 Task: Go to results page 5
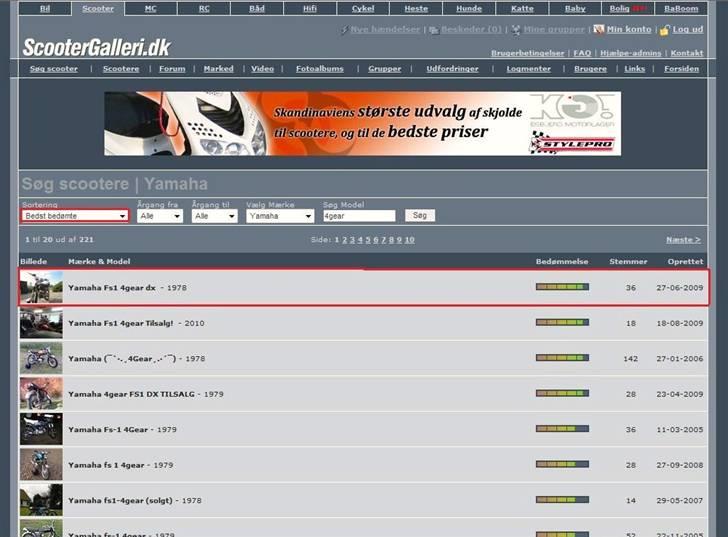tap(368, 240)
